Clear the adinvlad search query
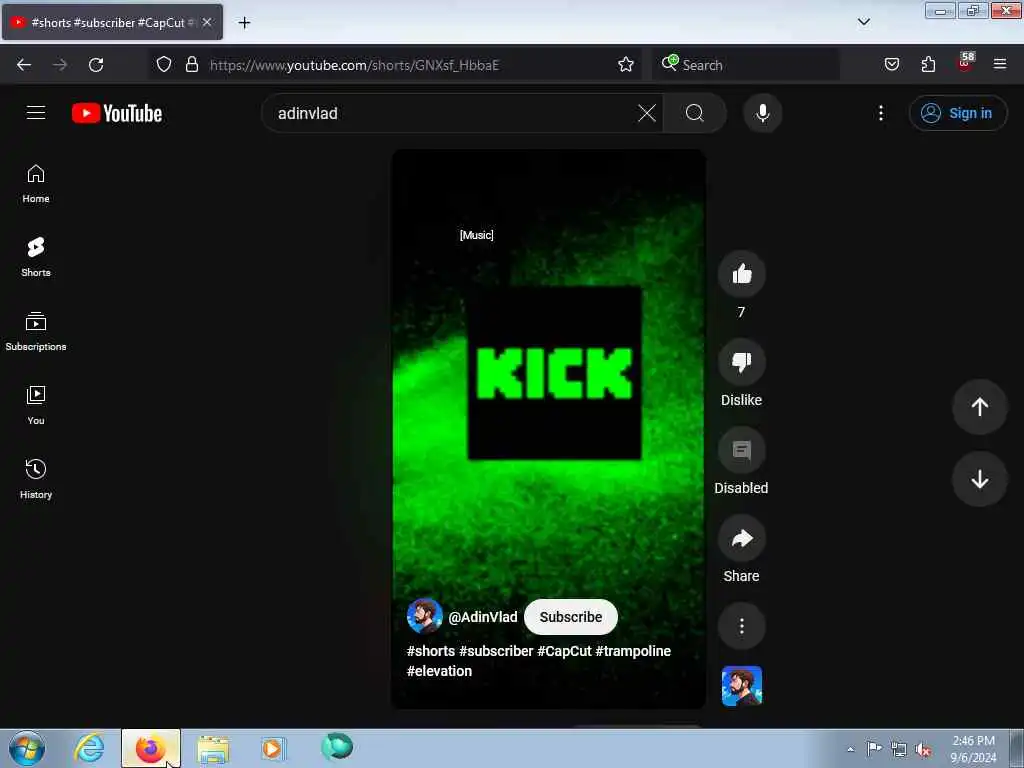Screen dimensions: 1024x768 click(x=647, y=113)
